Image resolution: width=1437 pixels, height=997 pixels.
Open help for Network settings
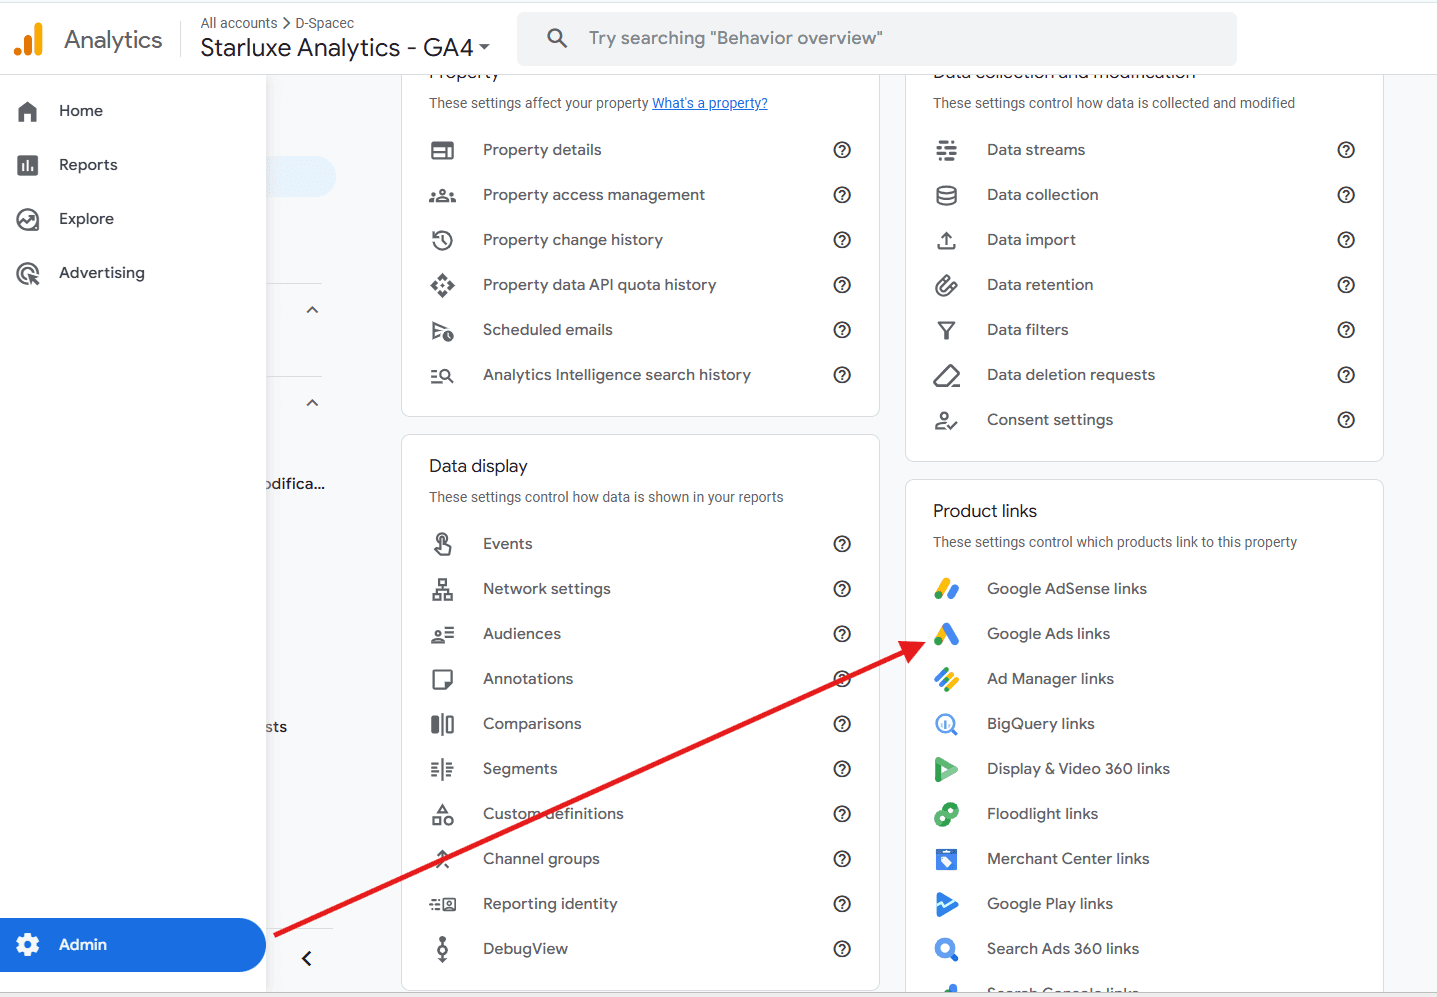(x=842, y=589)
